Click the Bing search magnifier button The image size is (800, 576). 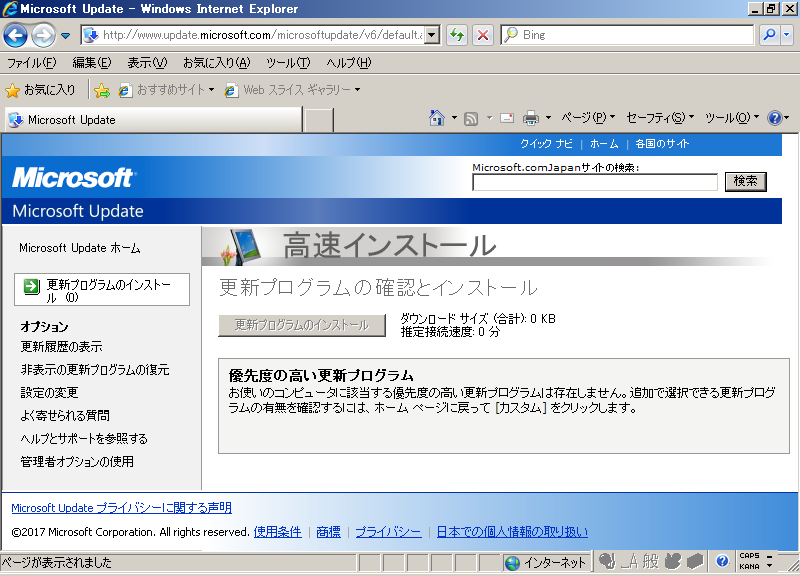click(769, 35)
